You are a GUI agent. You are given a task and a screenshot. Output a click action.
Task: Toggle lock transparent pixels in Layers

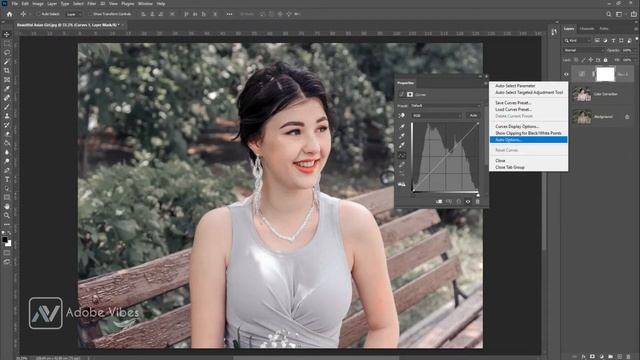[x=576, y=60]
